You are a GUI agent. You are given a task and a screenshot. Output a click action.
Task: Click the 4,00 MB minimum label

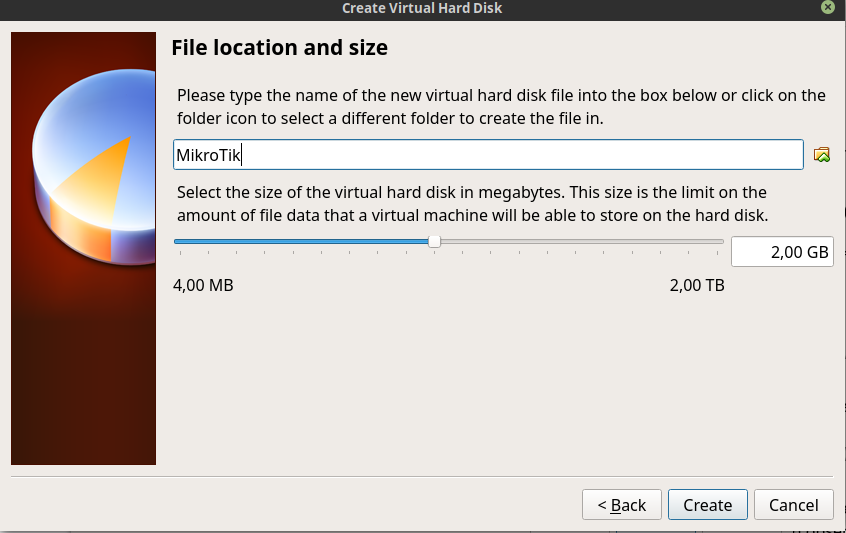(203, 286)
